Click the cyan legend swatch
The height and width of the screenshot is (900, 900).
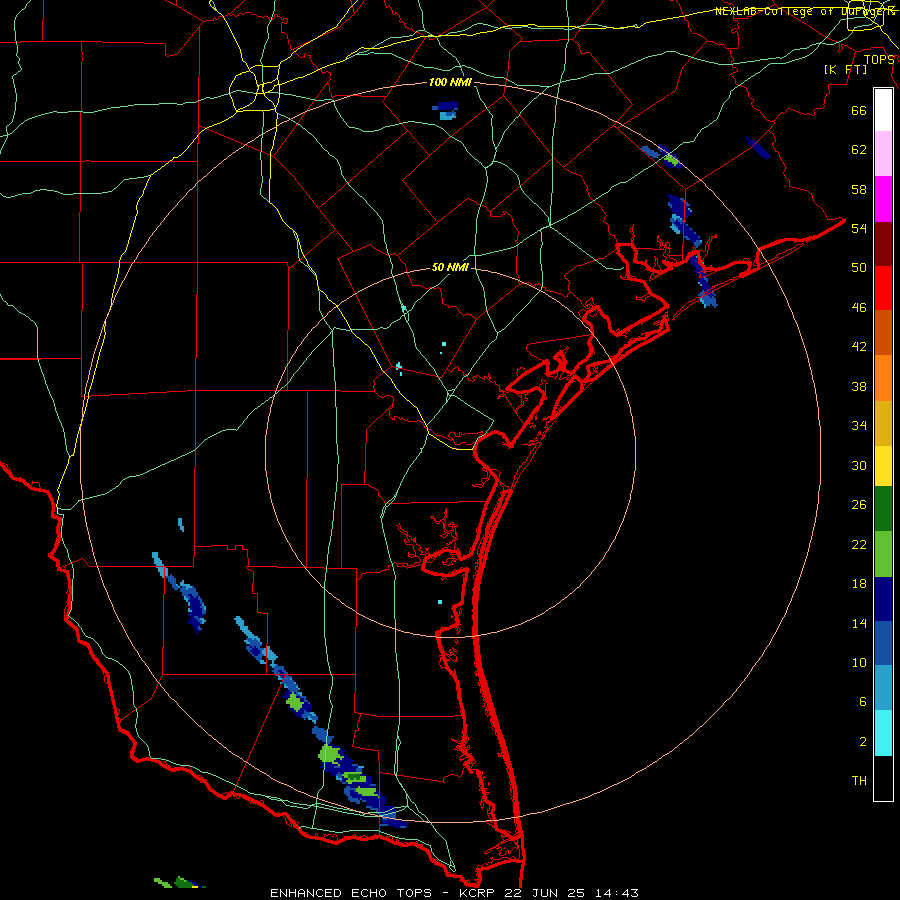click(883, 733)
